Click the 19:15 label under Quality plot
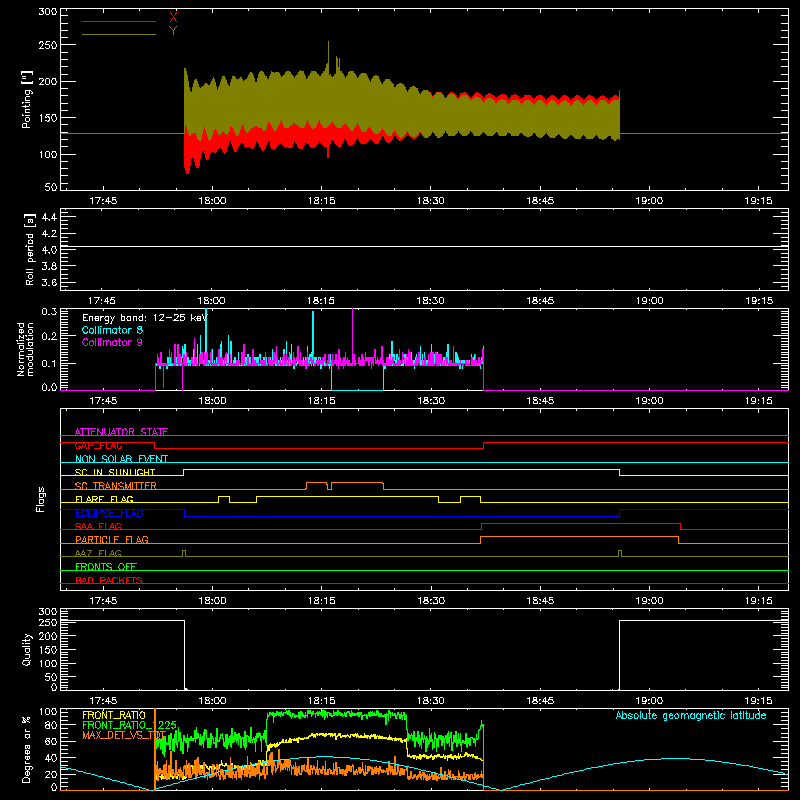 758,701
